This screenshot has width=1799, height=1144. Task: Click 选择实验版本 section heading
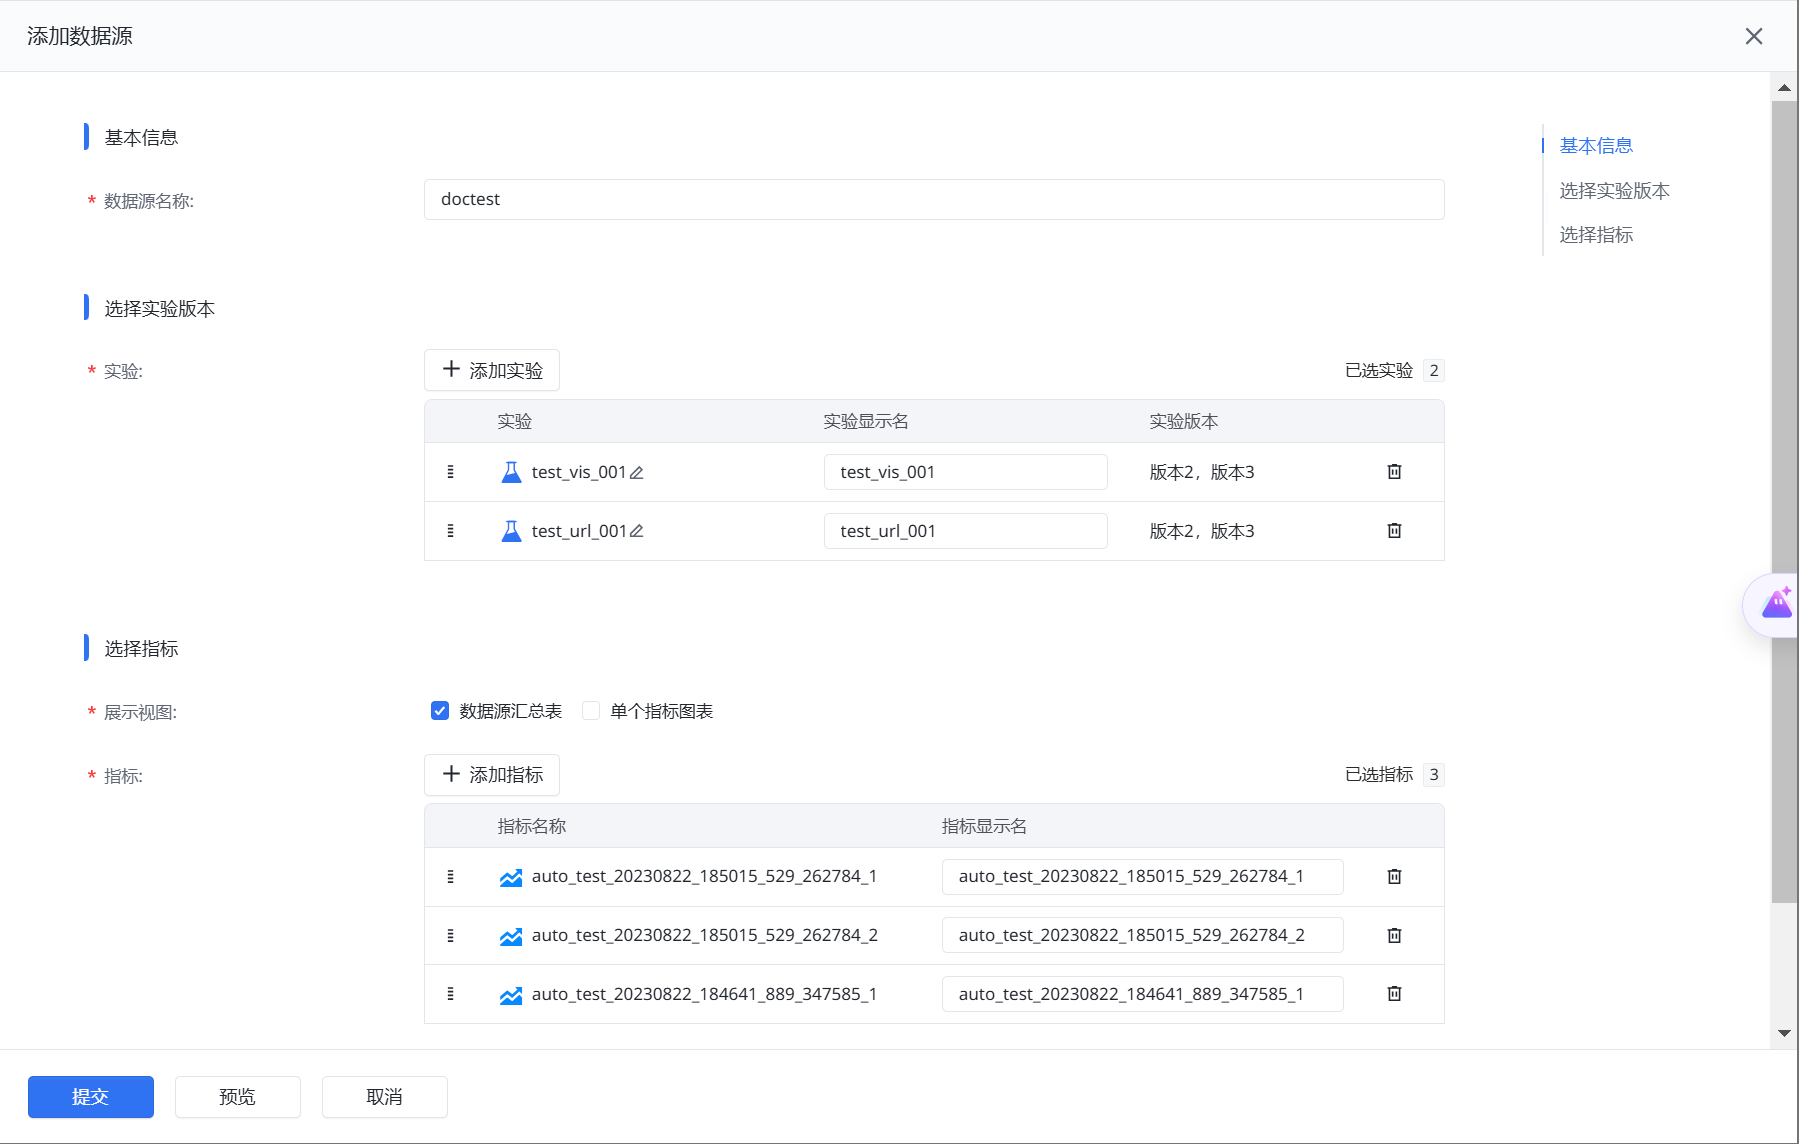[x=160, y=309]
